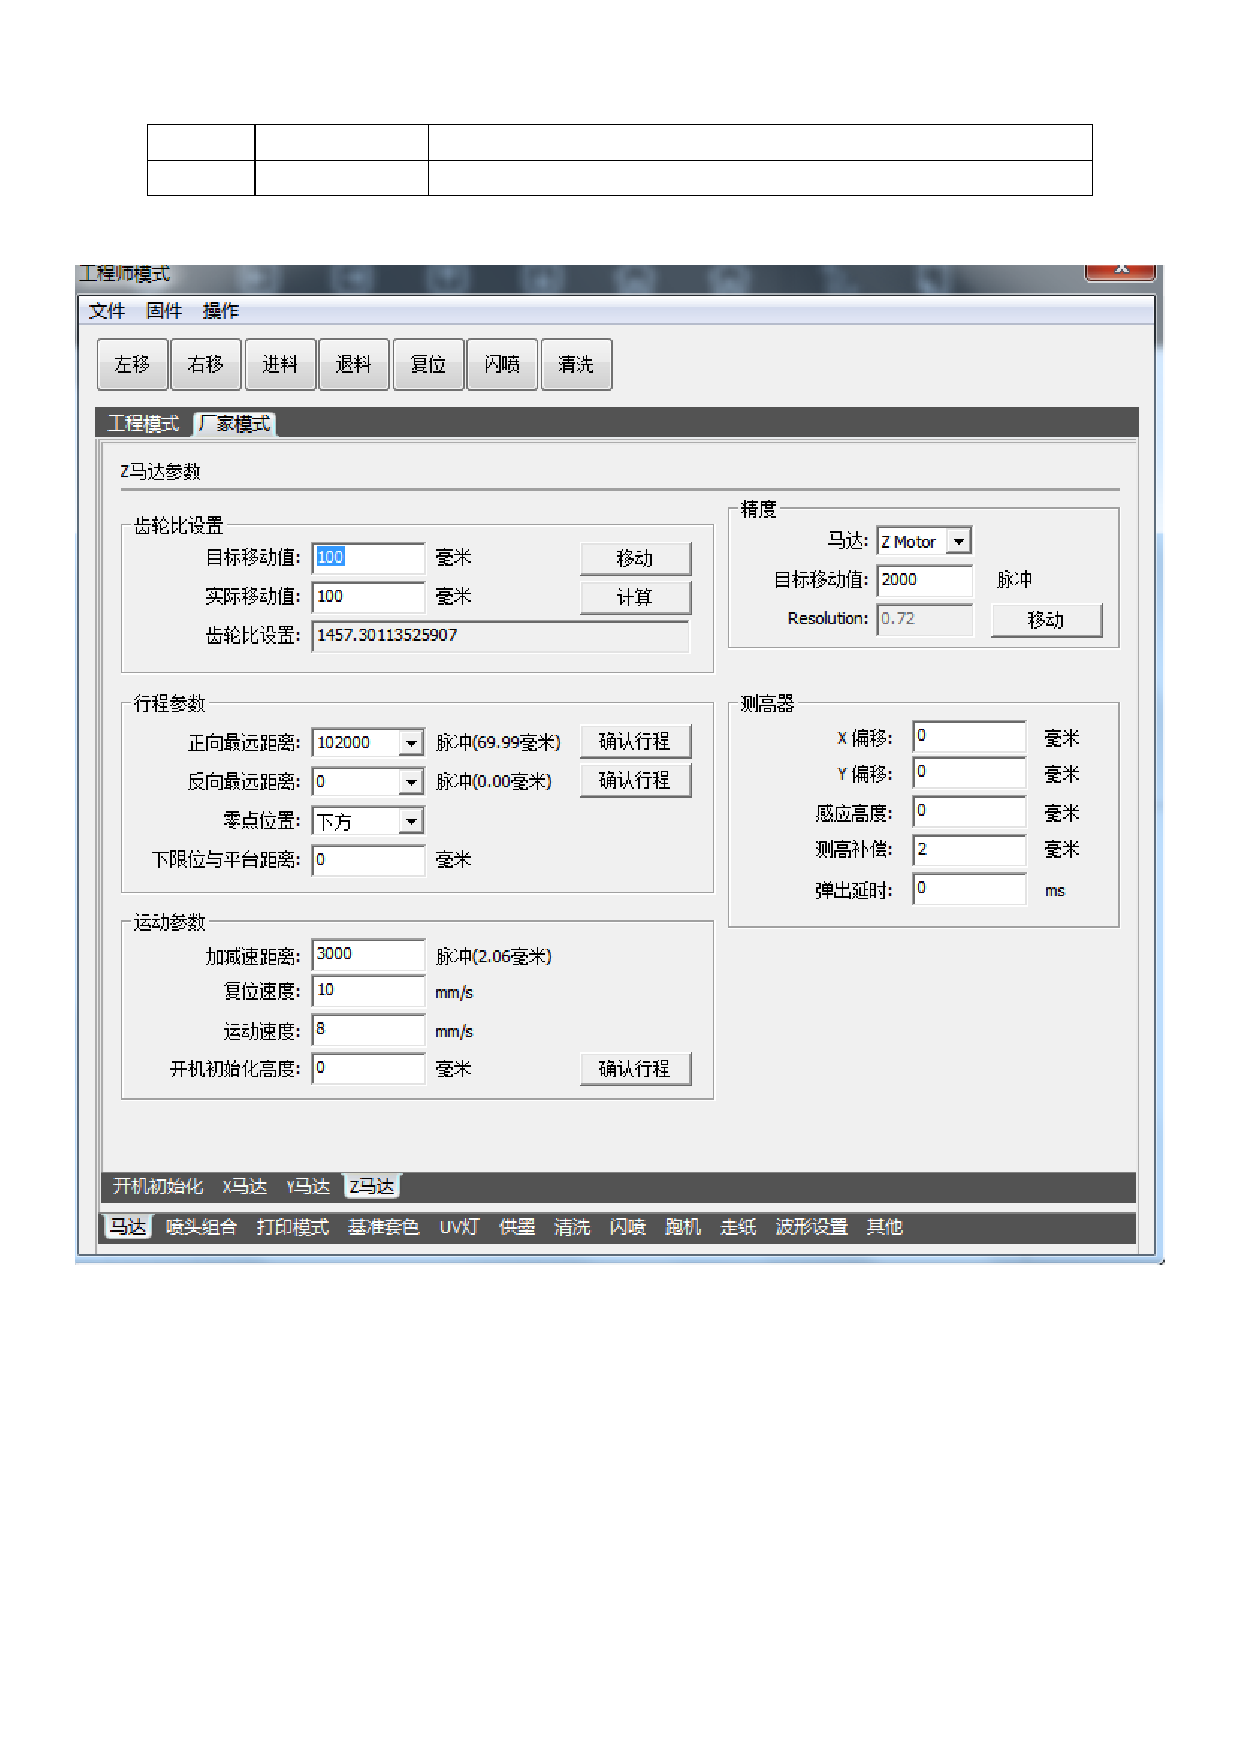Click the 测高补偿 input field
Viewport: 1240px width, 1754px height.
968,850
